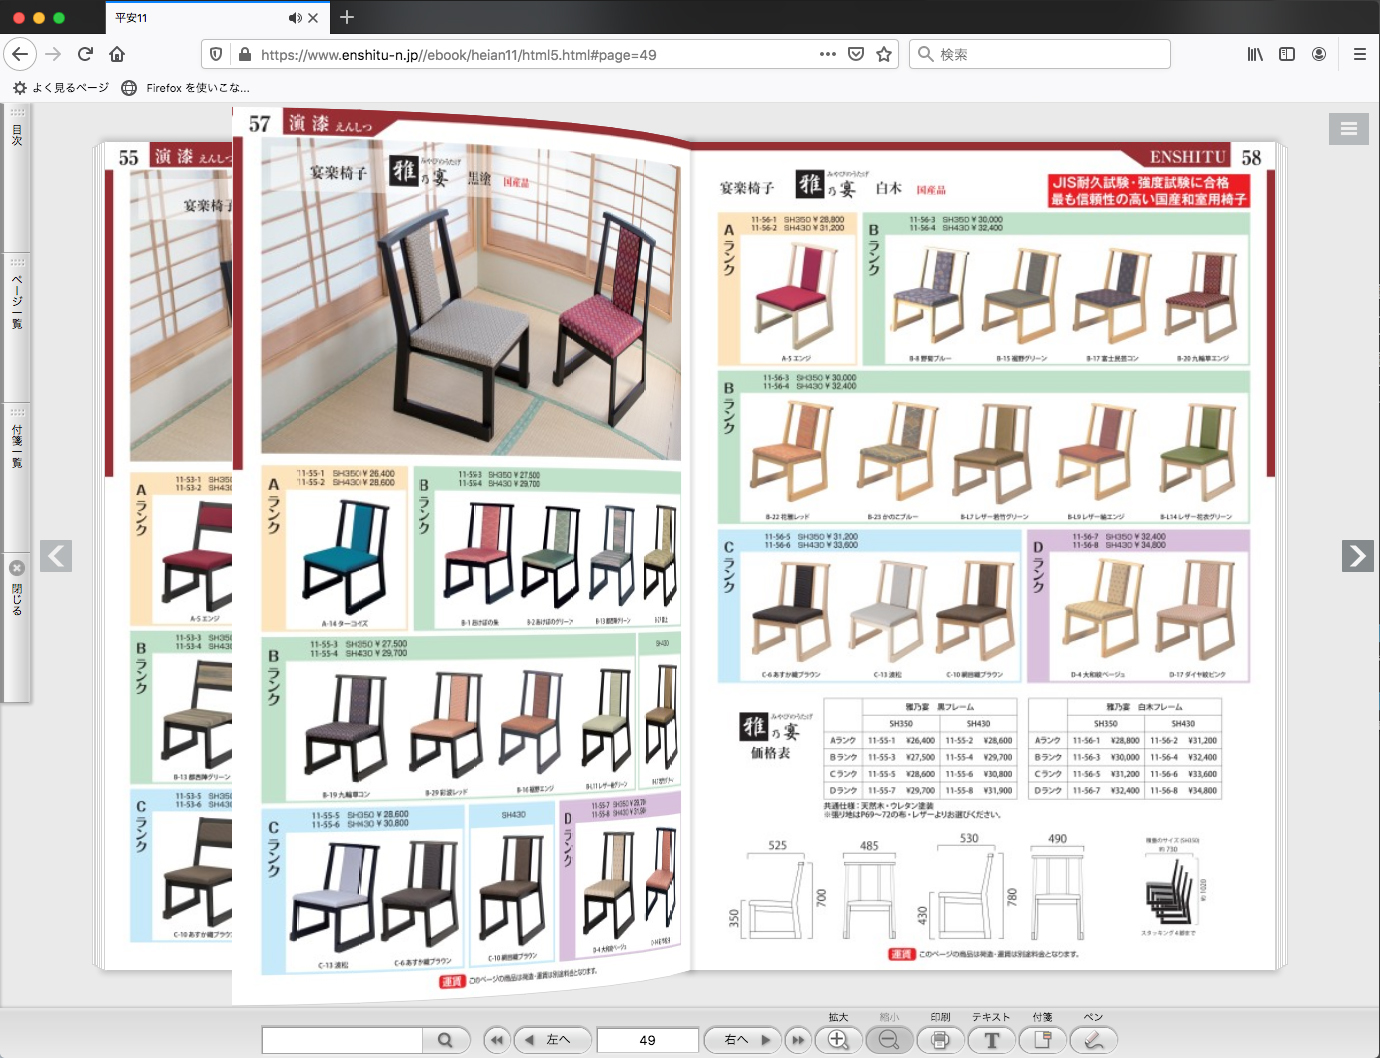
Task: Select the text (テキスト) tool
Action: point(991,1040)
